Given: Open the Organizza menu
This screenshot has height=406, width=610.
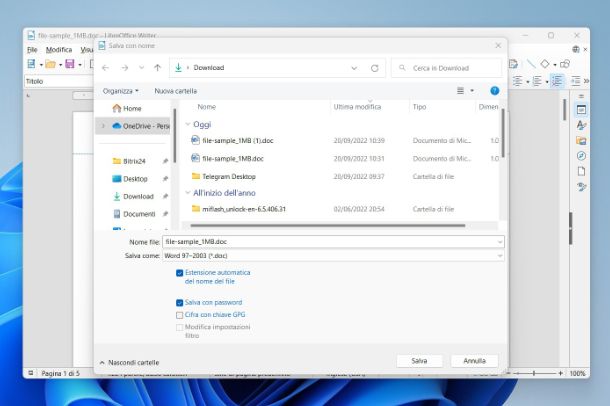Looking at the screenshot, I should (121, 91).
